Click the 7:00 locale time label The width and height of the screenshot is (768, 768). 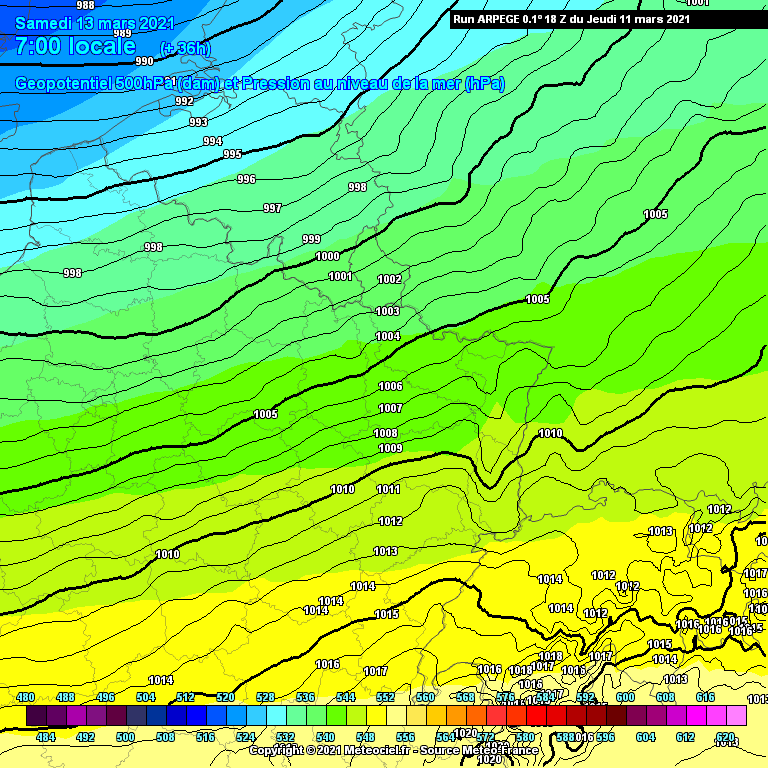click(x=75, y=46)
